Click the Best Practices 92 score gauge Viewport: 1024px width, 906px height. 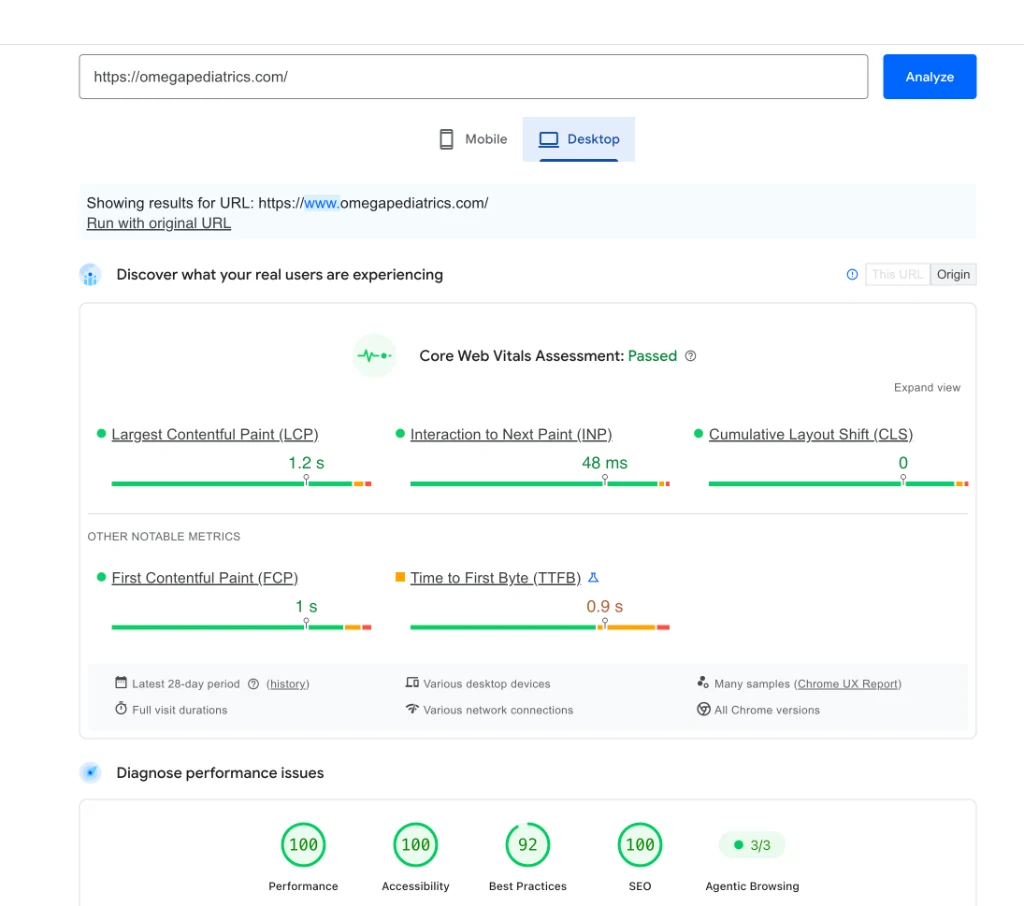tap(528, 845)
